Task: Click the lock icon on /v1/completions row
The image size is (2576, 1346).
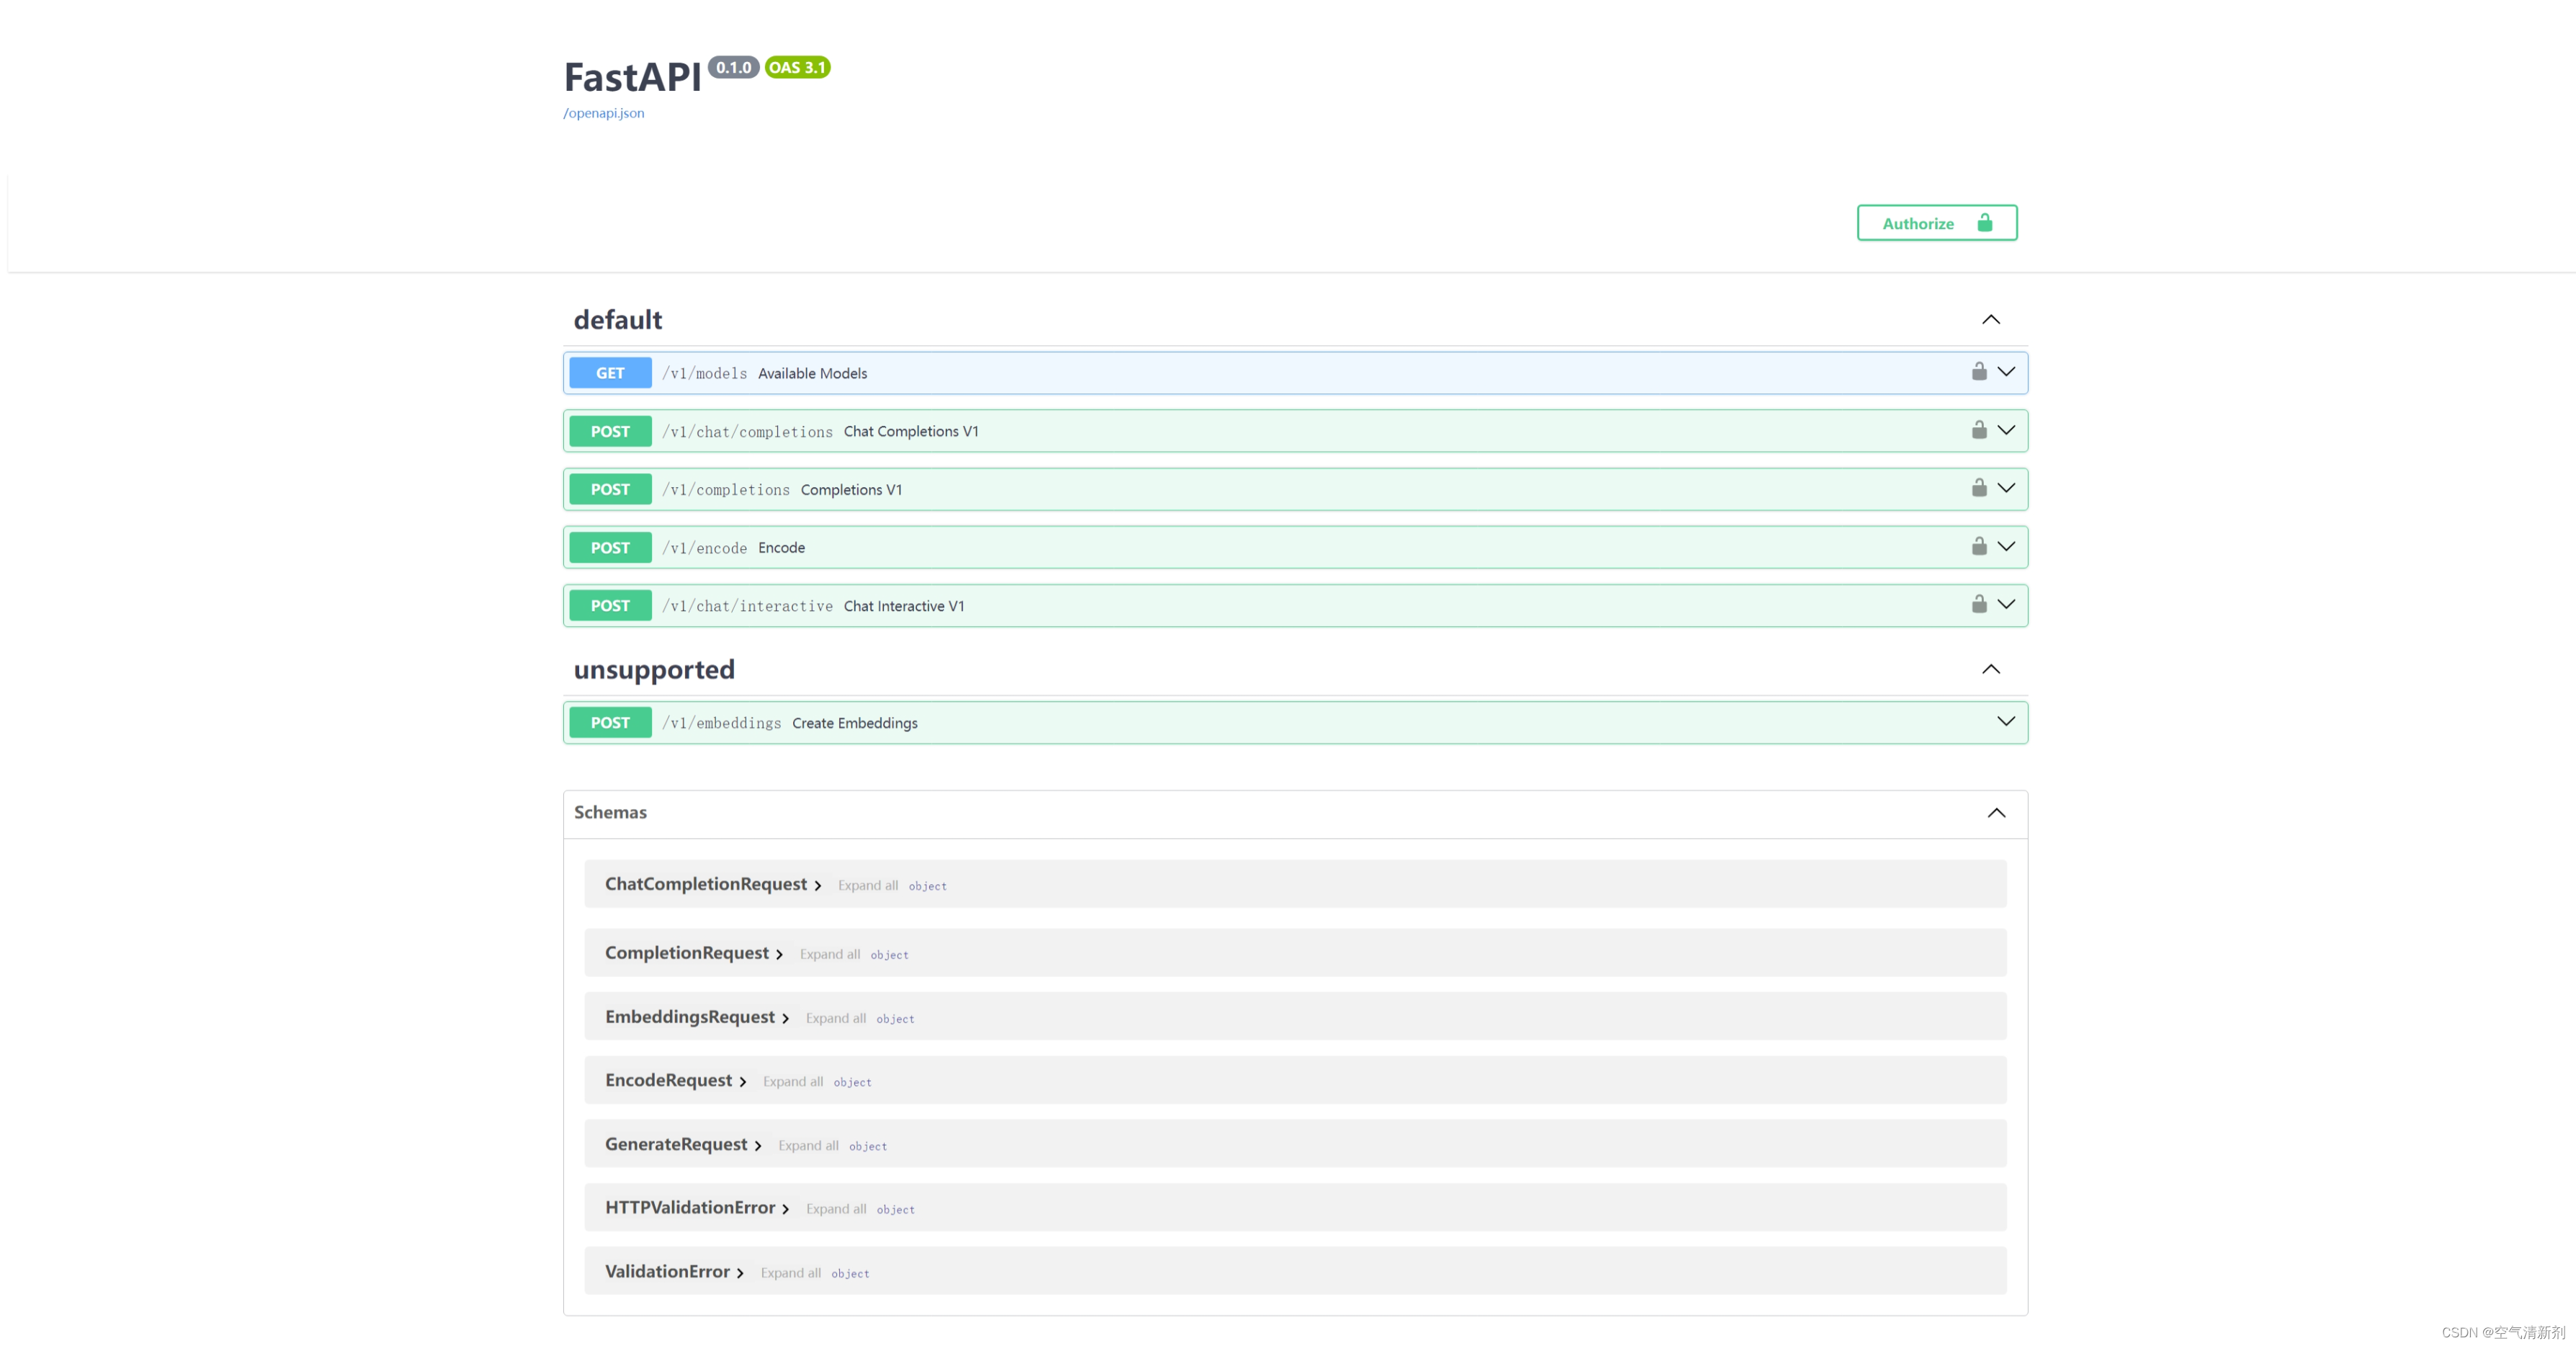Action: click(1978, 487)
